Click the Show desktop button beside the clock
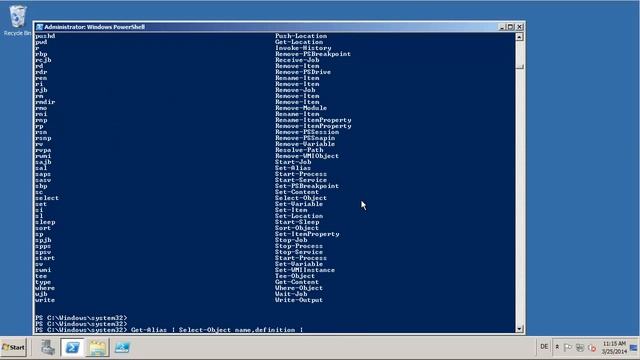 click(x=633, y=348)
